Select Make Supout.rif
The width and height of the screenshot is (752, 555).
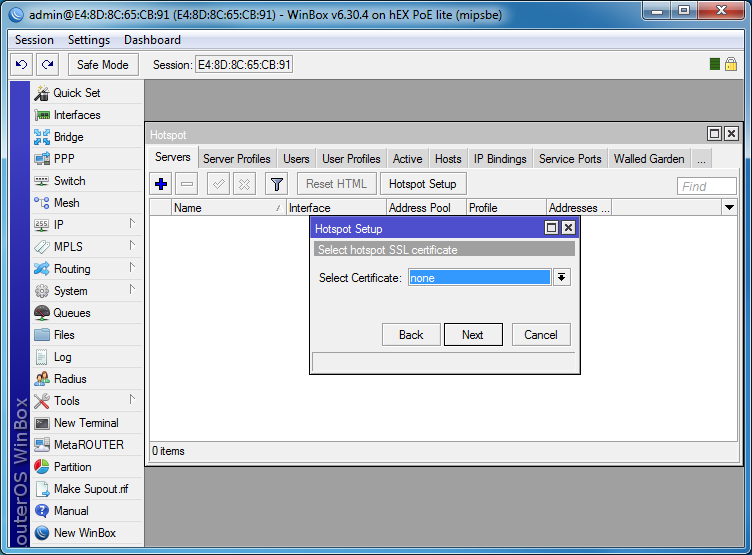tap(87, 489)
